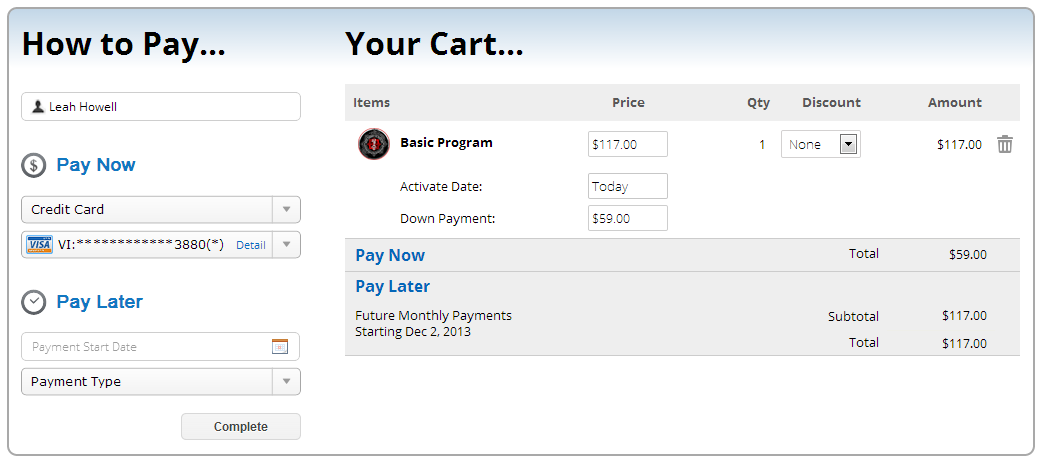Click the dollar sign Pay Now icon
The height and width of the screenshot is (463, 1042).
point(34,166)
